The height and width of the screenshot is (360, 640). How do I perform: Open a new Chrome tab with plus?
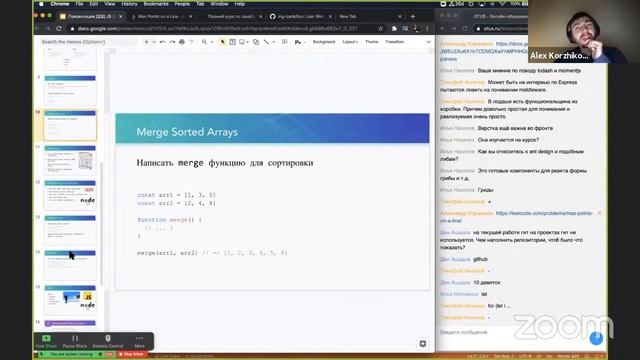coord(413,16)
